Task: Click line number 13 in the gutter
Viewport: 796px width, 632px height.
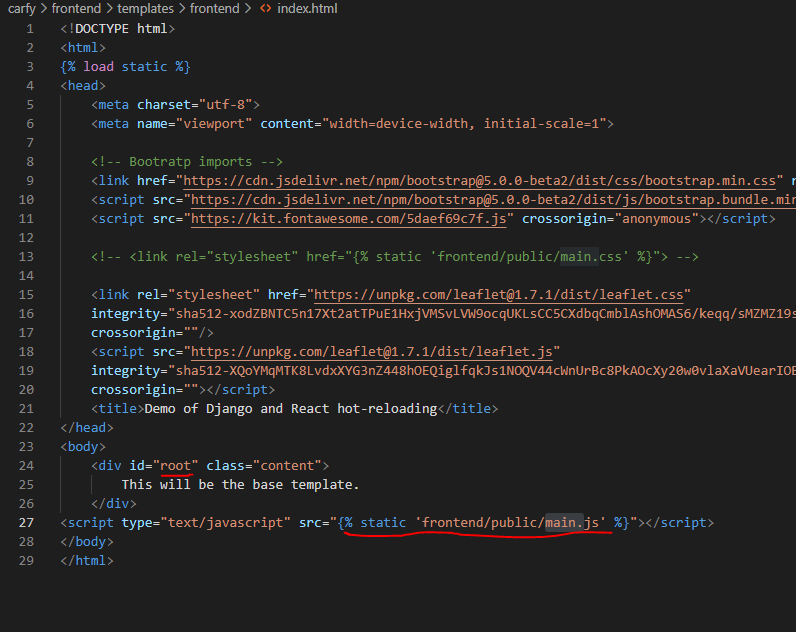Action: [26, 257]
